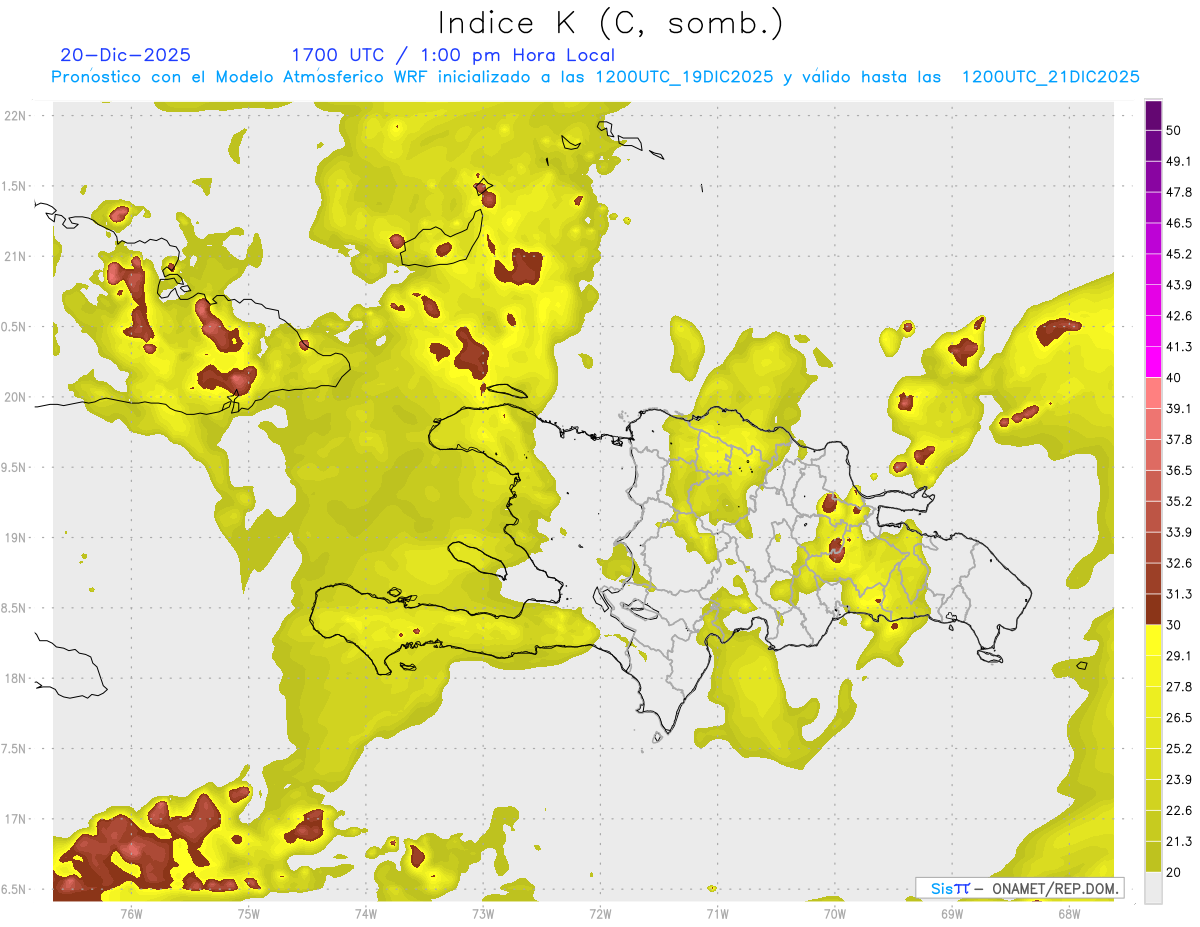Click the "76W" longitude label
Screen dimensions: 1200x927
pyautogui.click(x=131, y=912)
